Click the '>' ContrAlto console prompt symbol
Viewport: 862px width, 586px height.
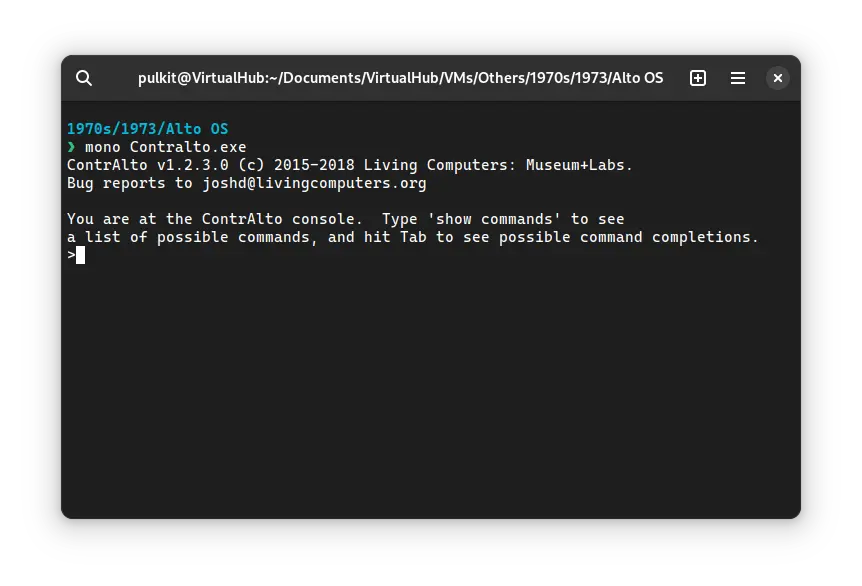click(71, 255)
